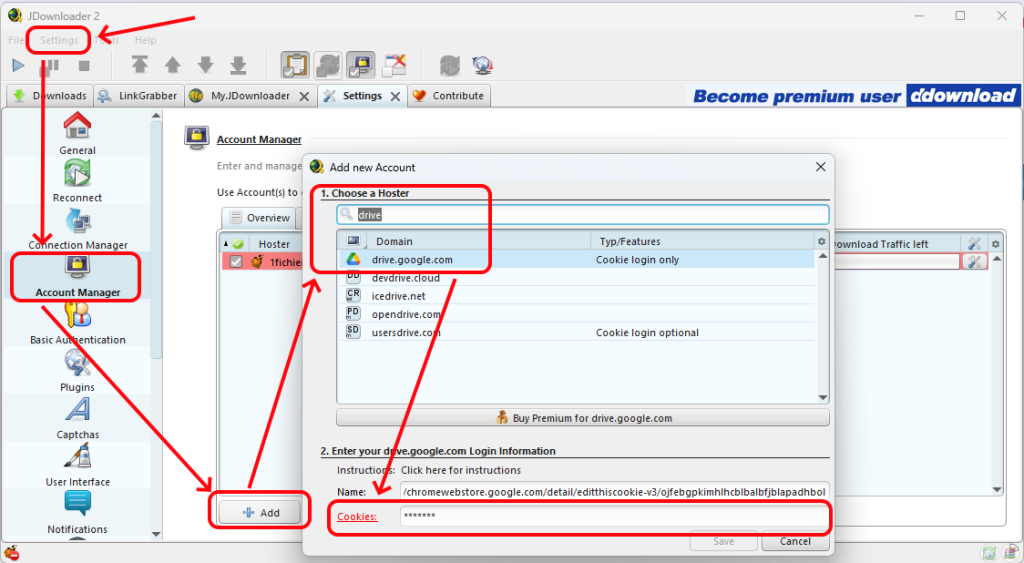Sort hoster list by Typ/Features column
The height and width of the screenshot is (563, 1024).
702,241
